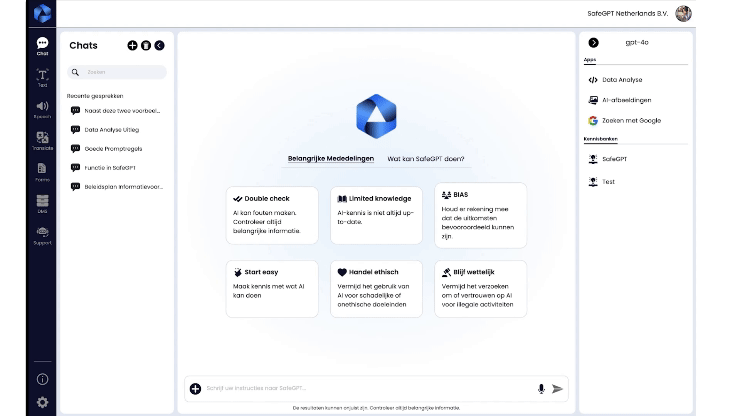Start a new chat with the plus icon

[133, 45]
